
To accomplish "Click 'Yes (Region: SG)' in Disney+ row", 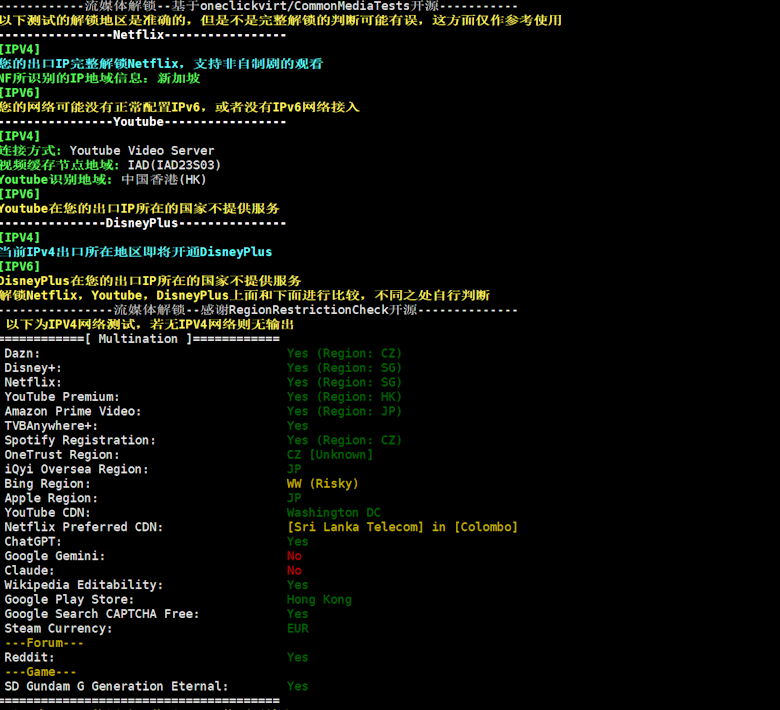I will tap(344, 368).
